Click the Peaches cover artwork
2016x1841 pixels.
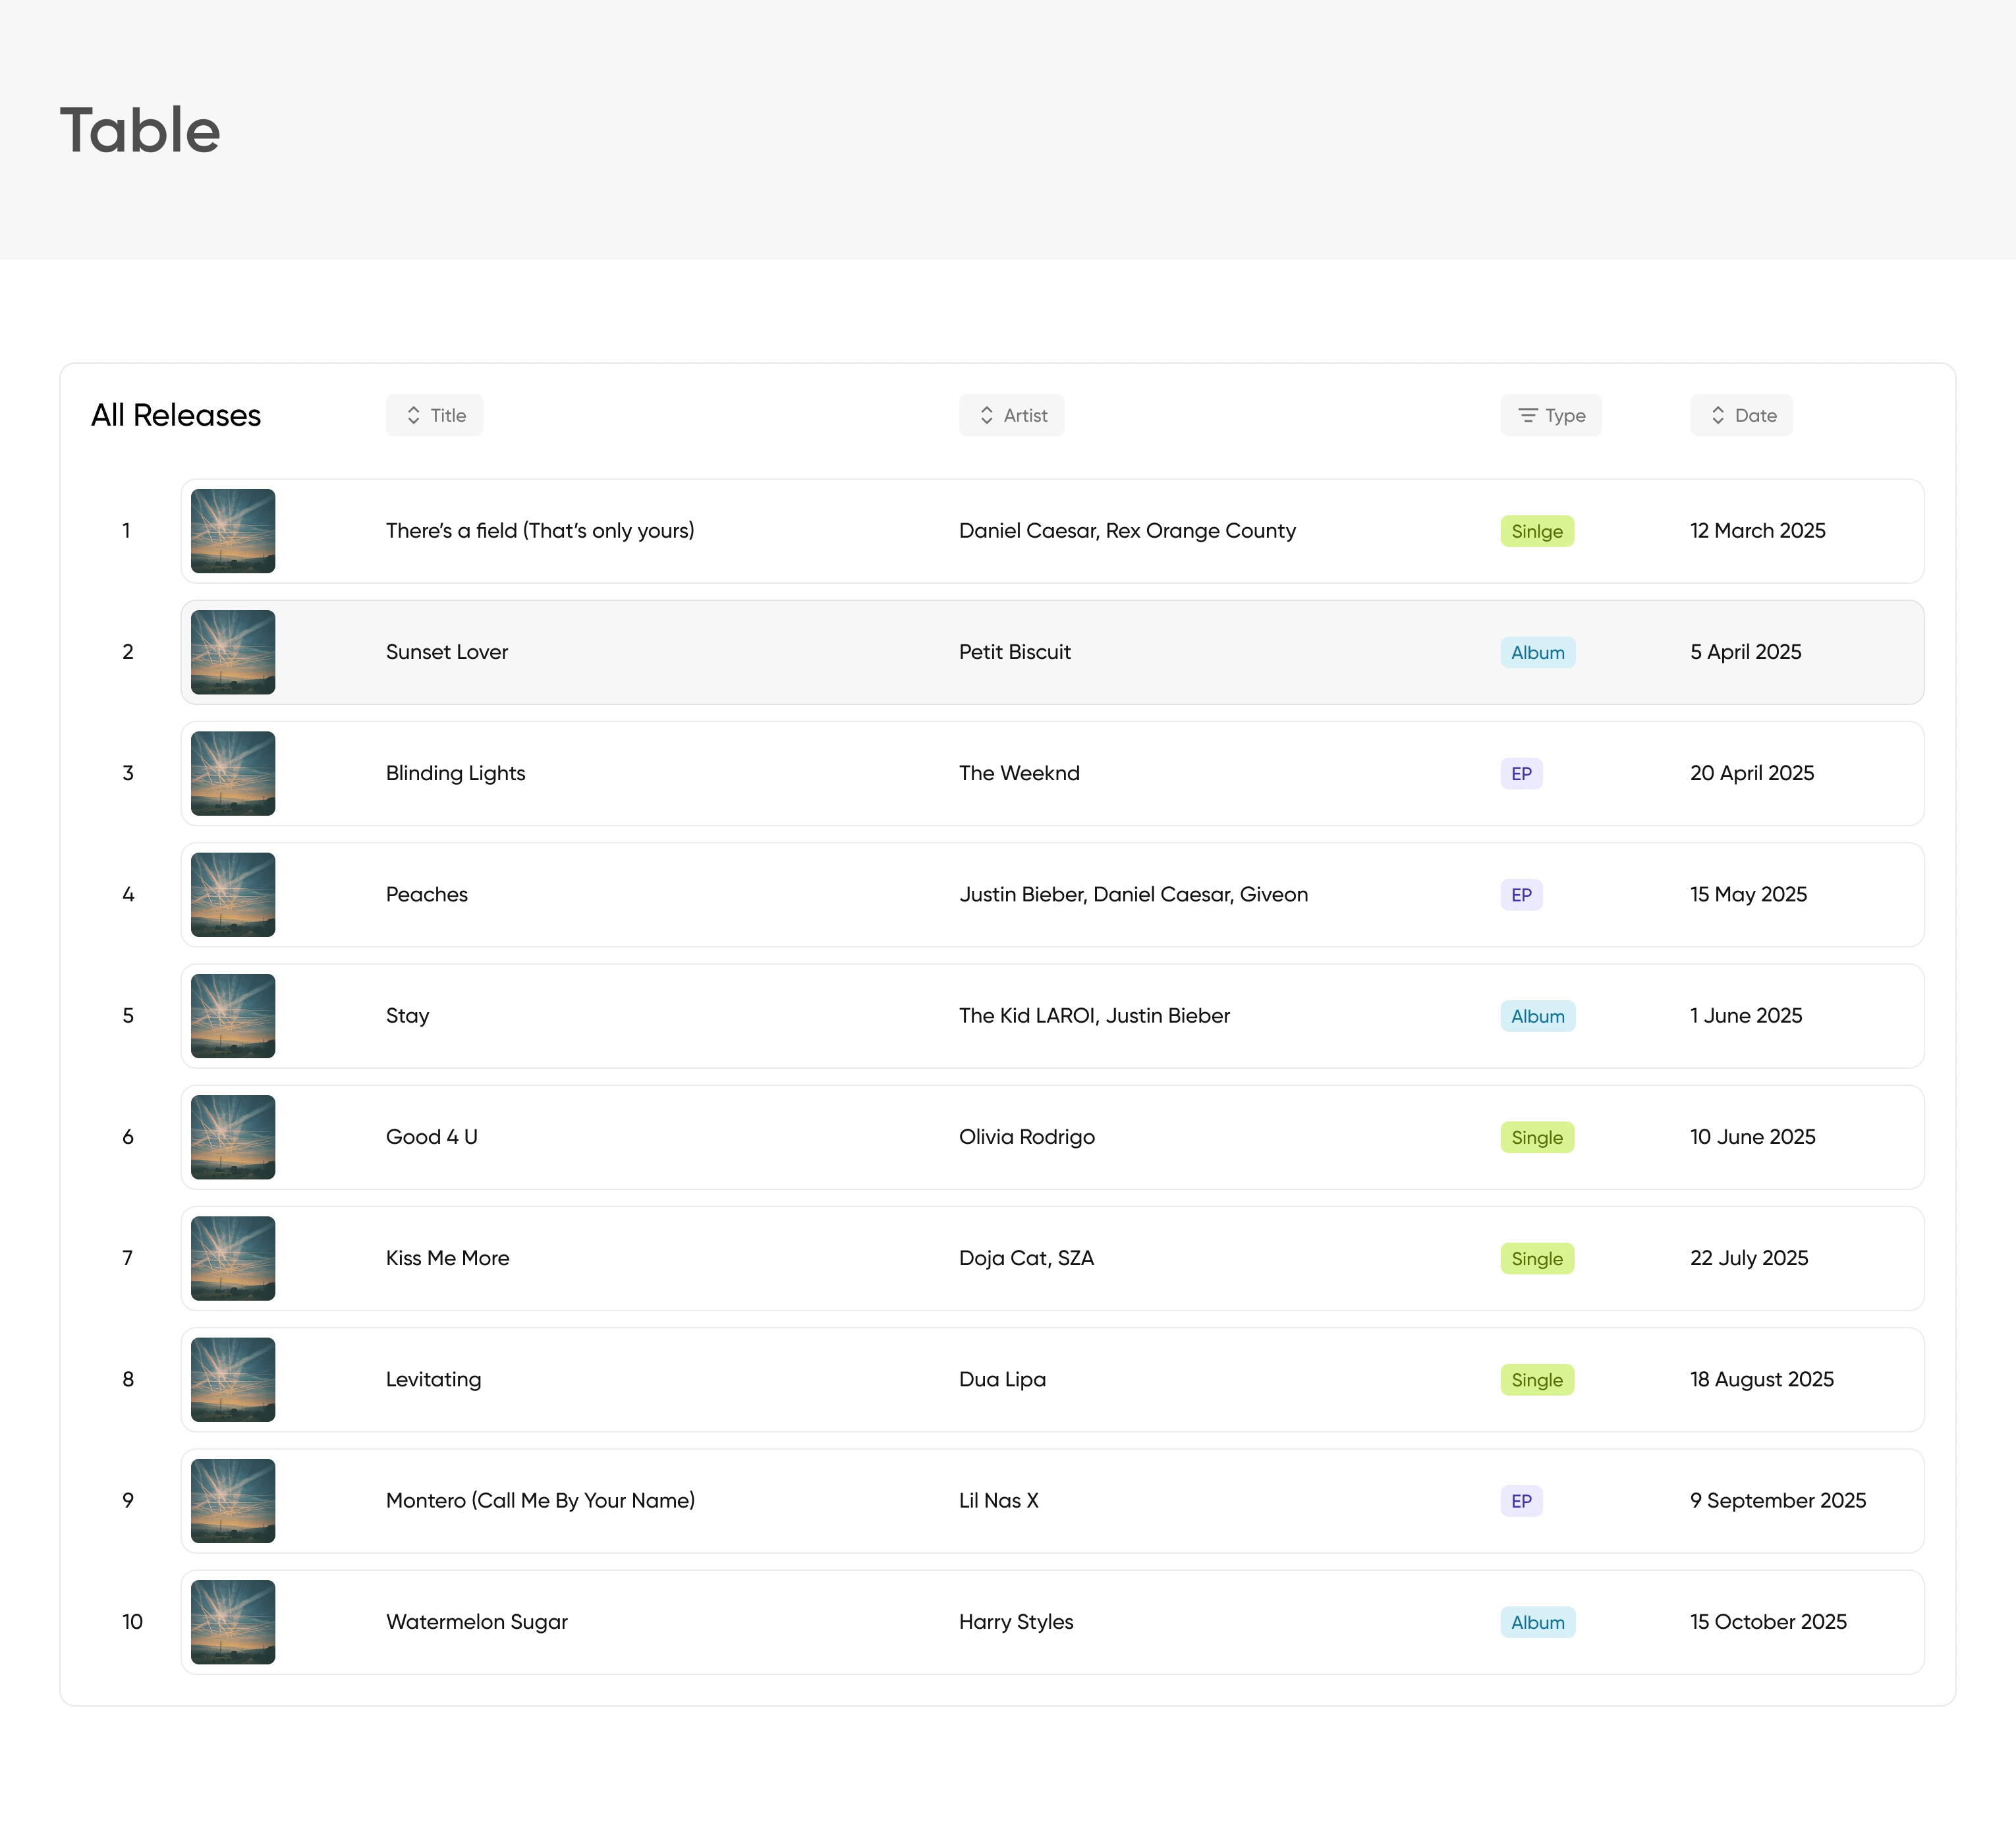(x=233, y=894)
